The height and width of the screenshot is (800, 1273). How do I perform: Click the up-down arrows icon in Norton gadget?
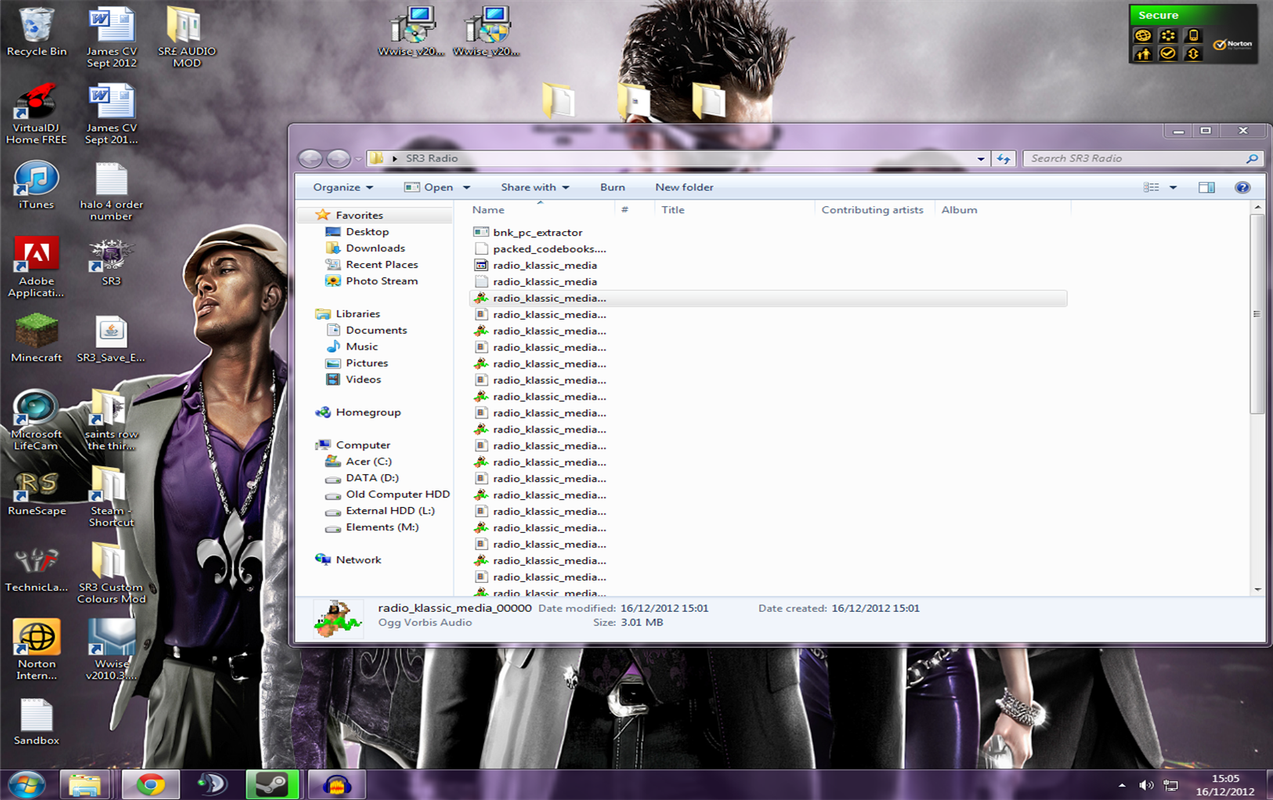point(1193,54)
